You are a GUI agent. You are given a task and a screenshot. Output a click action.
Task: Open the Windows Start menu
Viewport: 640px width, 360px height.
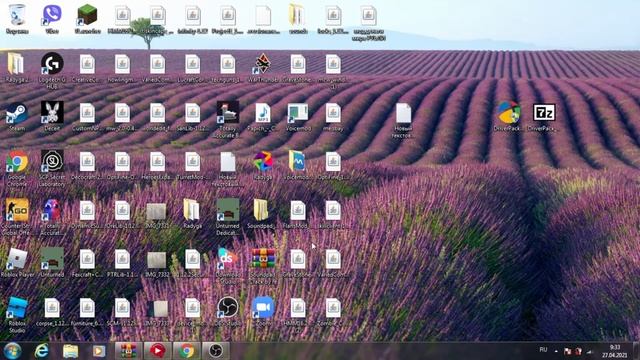(x=12, y=351)
